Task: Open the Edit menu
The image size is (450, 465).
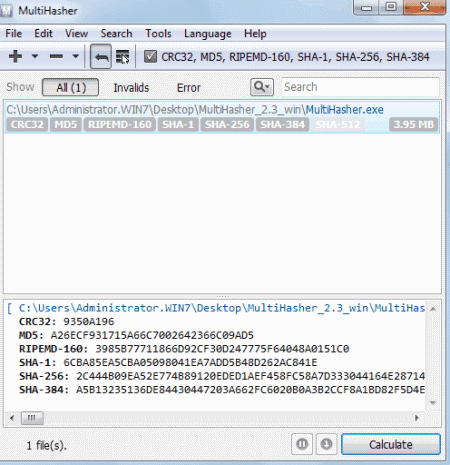Action: pos(43,34)
